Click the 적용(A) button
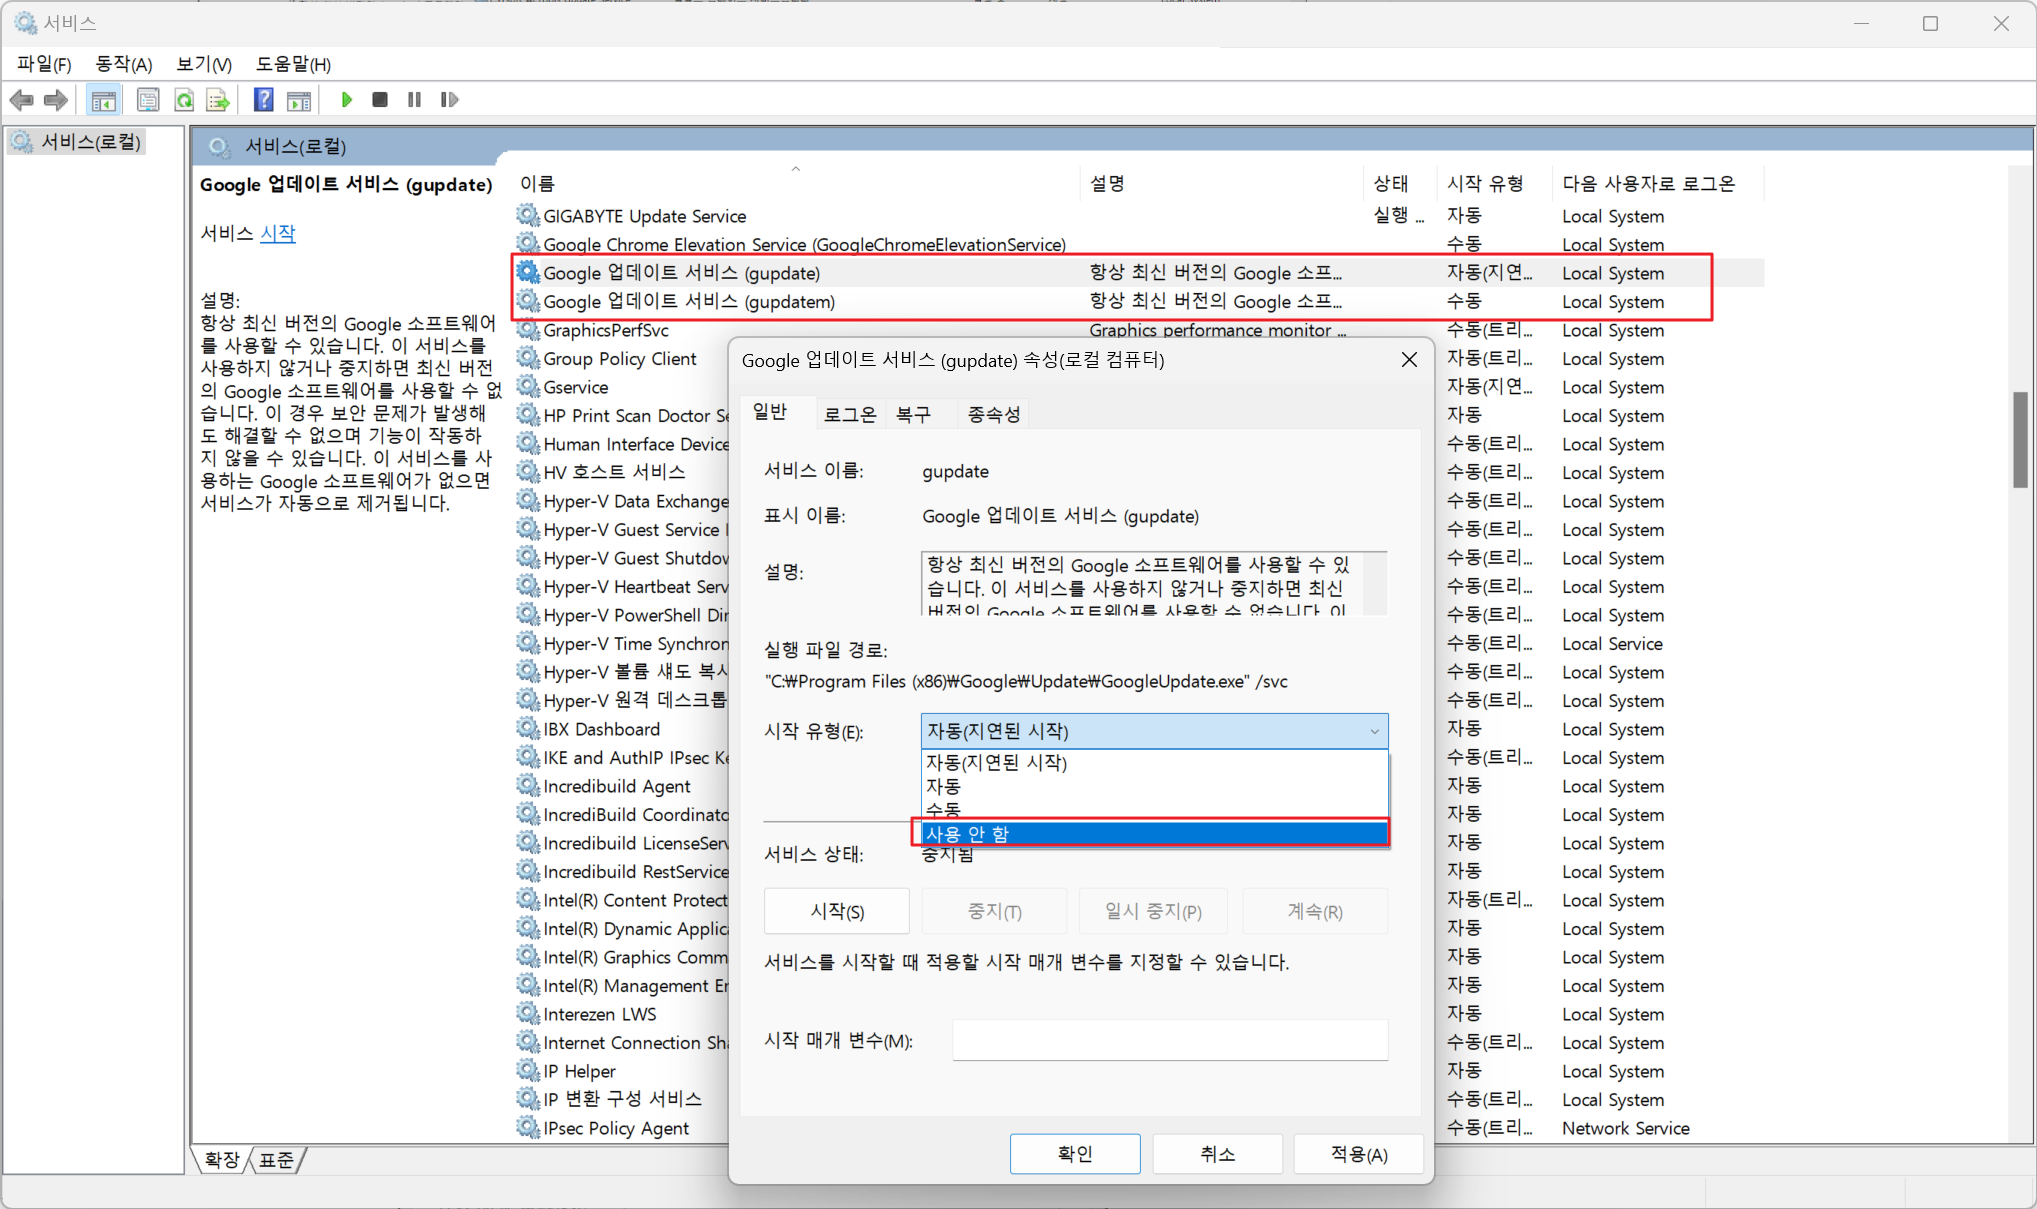The height and width of the screenshot is (1209, 2037). tap(1358, 1153)
